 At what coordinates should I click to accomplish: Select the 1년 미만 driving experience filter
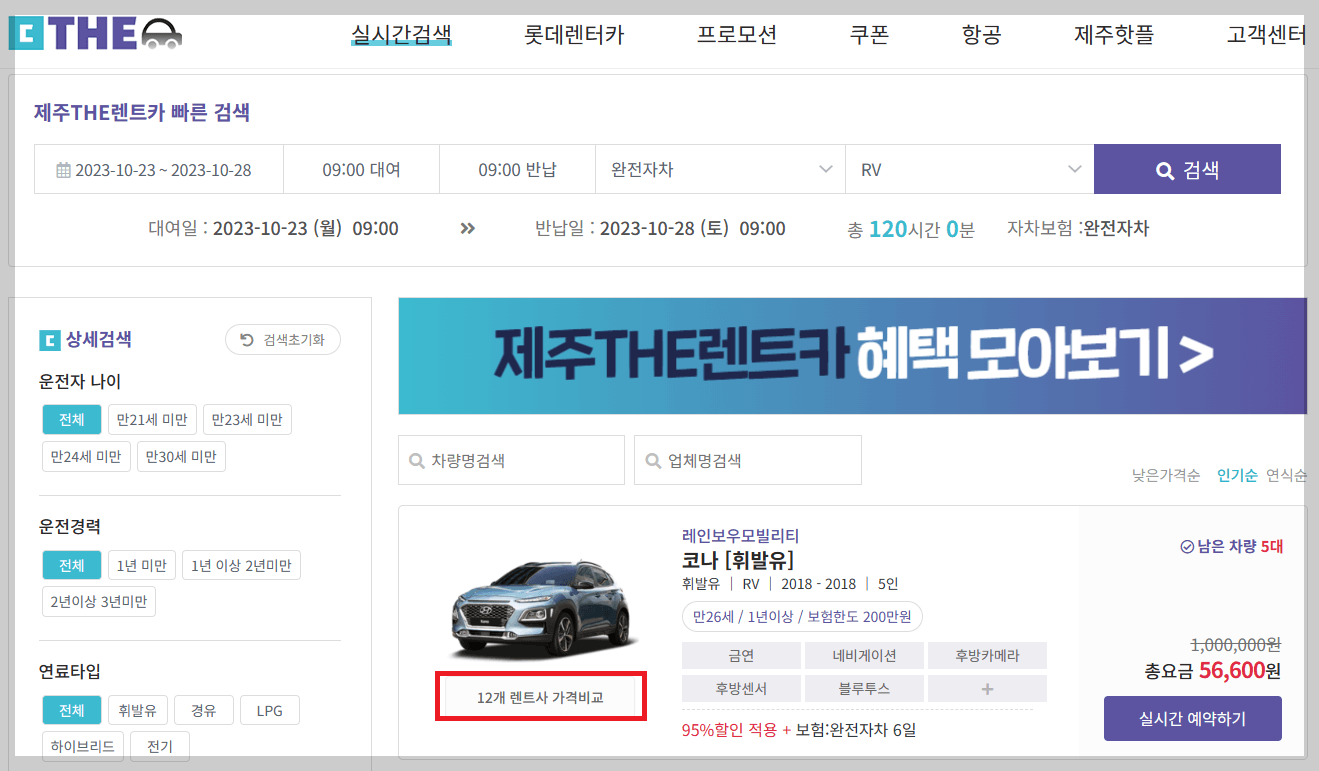[x=141, y=565]
